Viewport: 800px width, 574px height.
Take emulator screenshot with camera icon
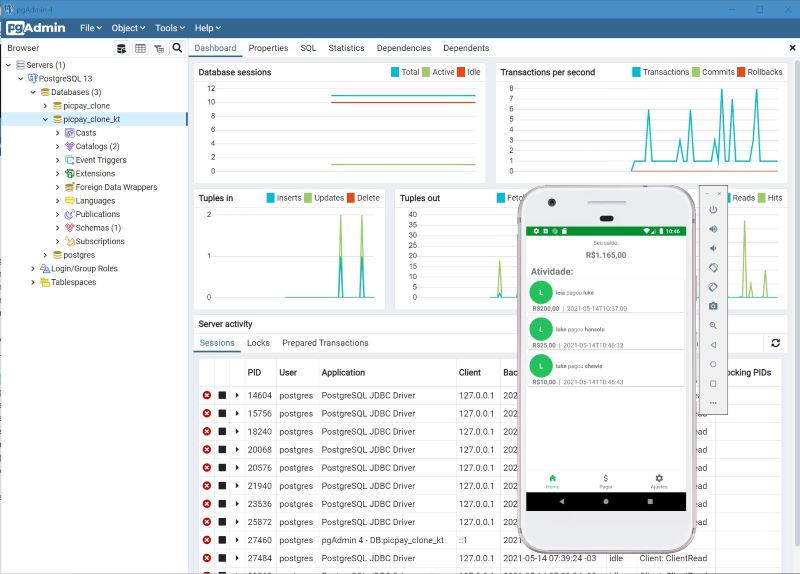pos(713,306)
